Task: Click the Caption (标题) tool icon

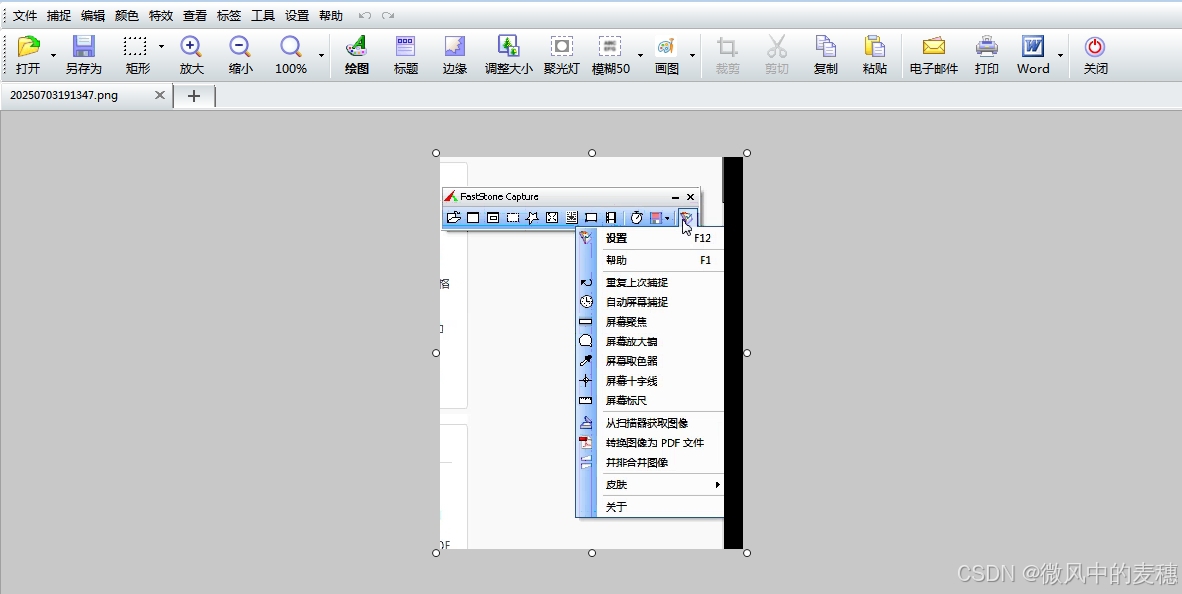Action: (406, 55)
